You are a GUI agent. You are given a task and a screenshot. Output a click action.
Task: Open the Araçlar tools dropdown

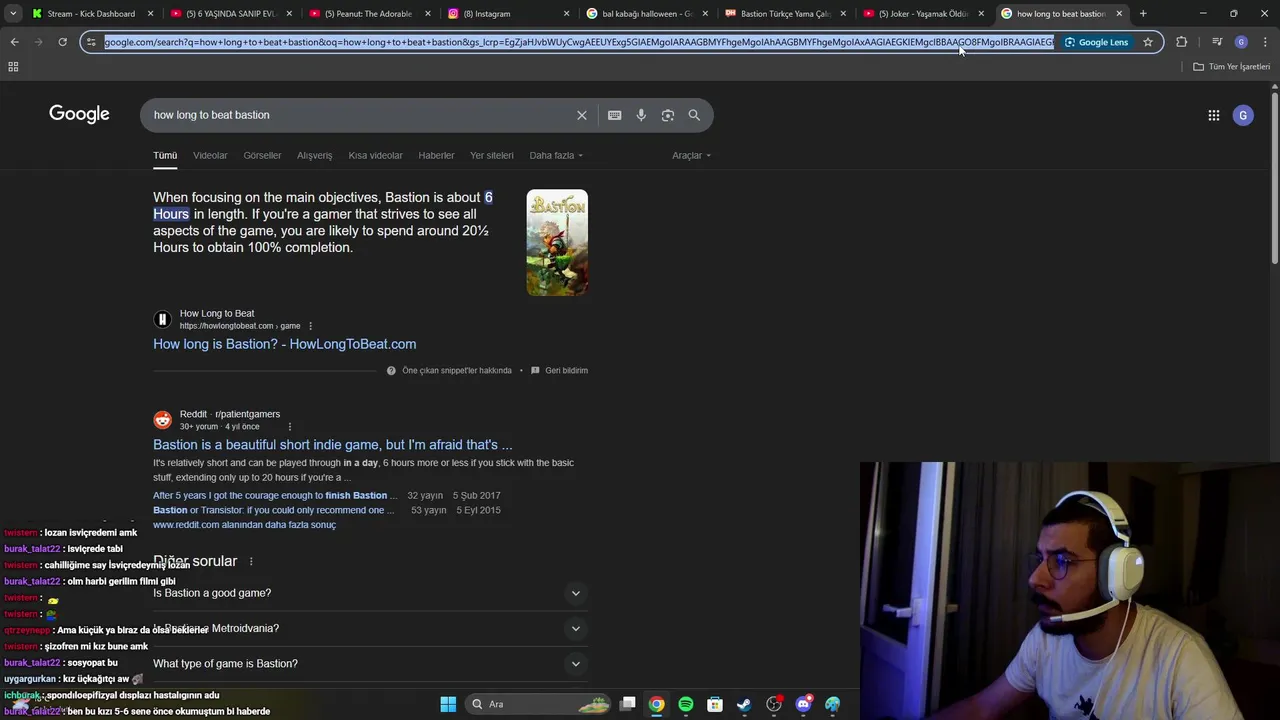click(691, 155)
